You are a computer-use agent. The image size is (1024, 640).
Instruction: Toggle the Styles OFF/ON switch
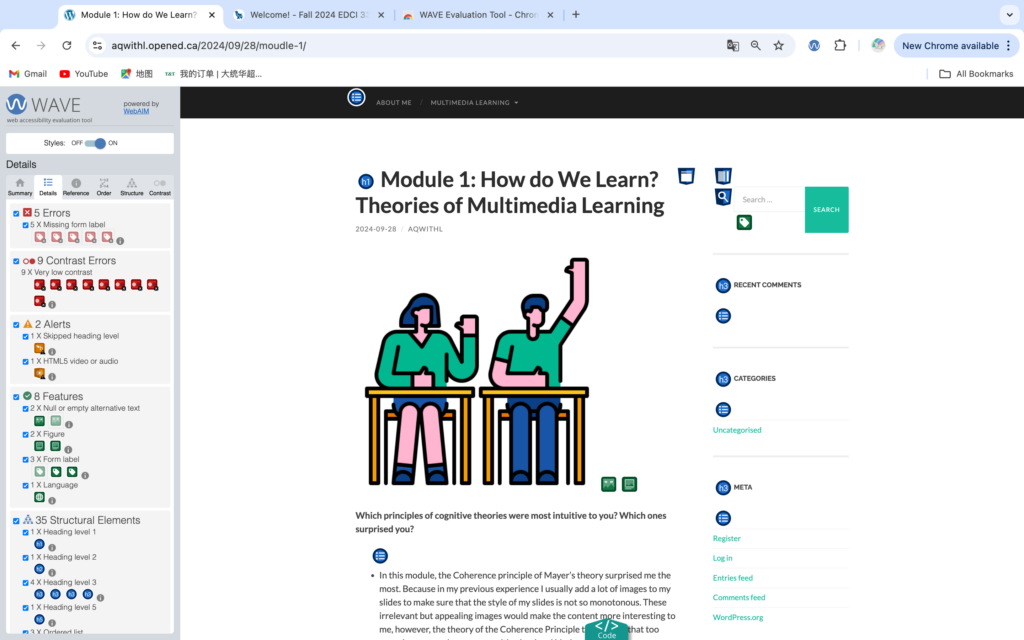coord(95,143)
